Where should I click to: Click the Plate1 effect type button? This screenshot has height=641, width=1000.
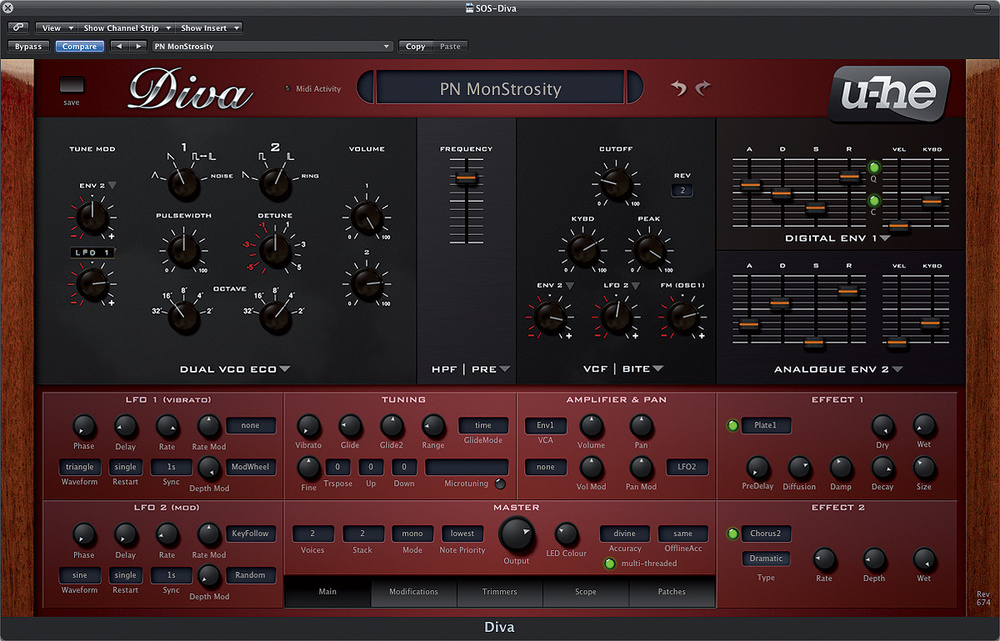point(765,425)
